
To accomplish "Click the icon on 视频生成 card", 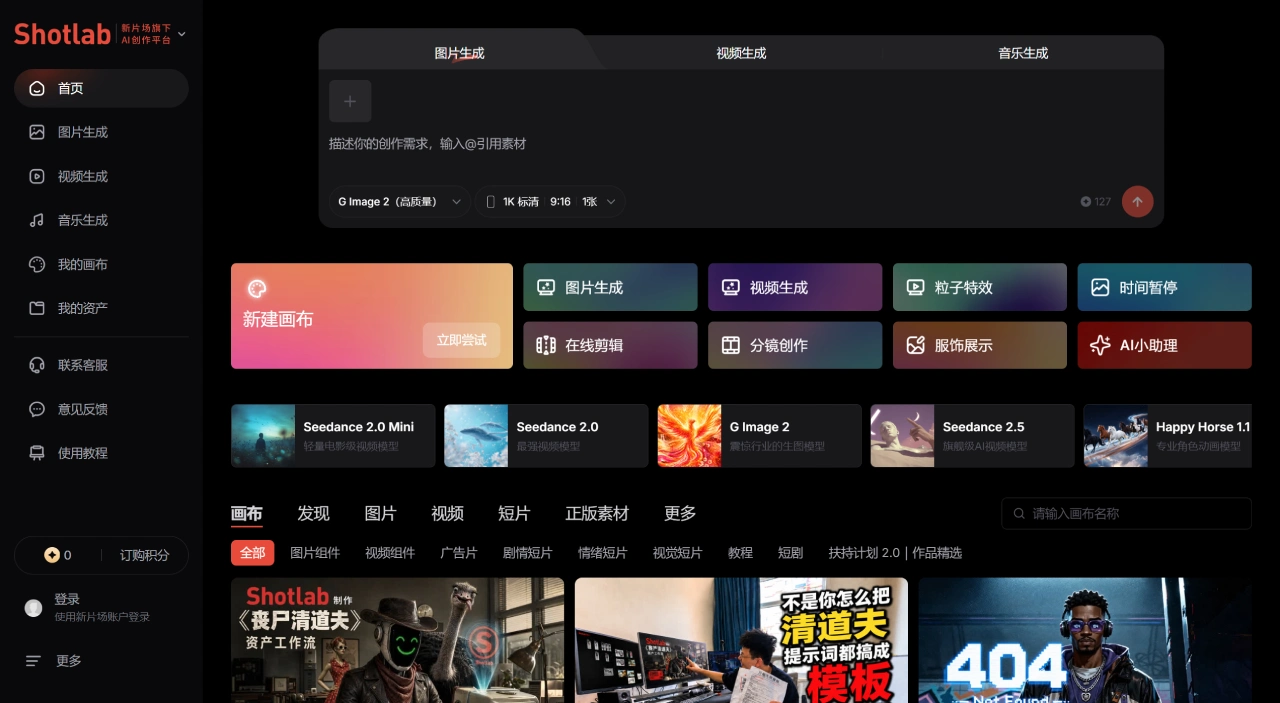I will (731, 287).
